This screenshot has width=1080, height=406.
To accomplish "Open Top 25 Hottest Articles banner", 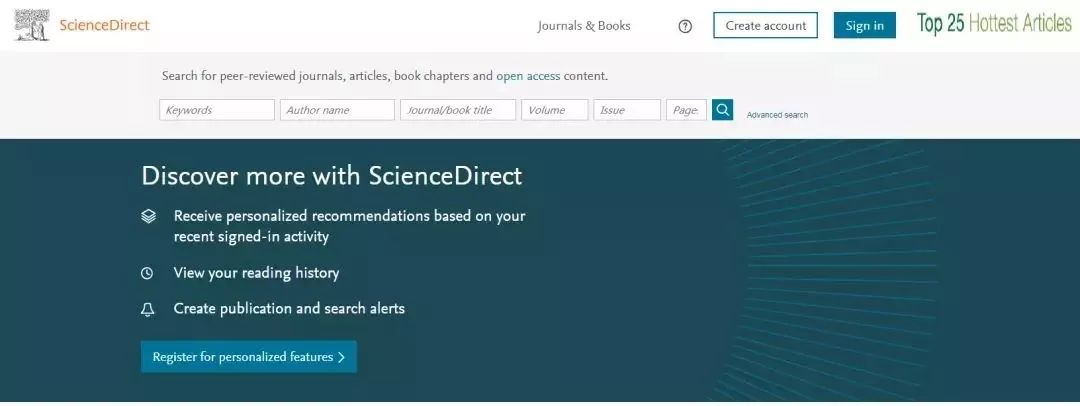I will (x=994, y=24).
